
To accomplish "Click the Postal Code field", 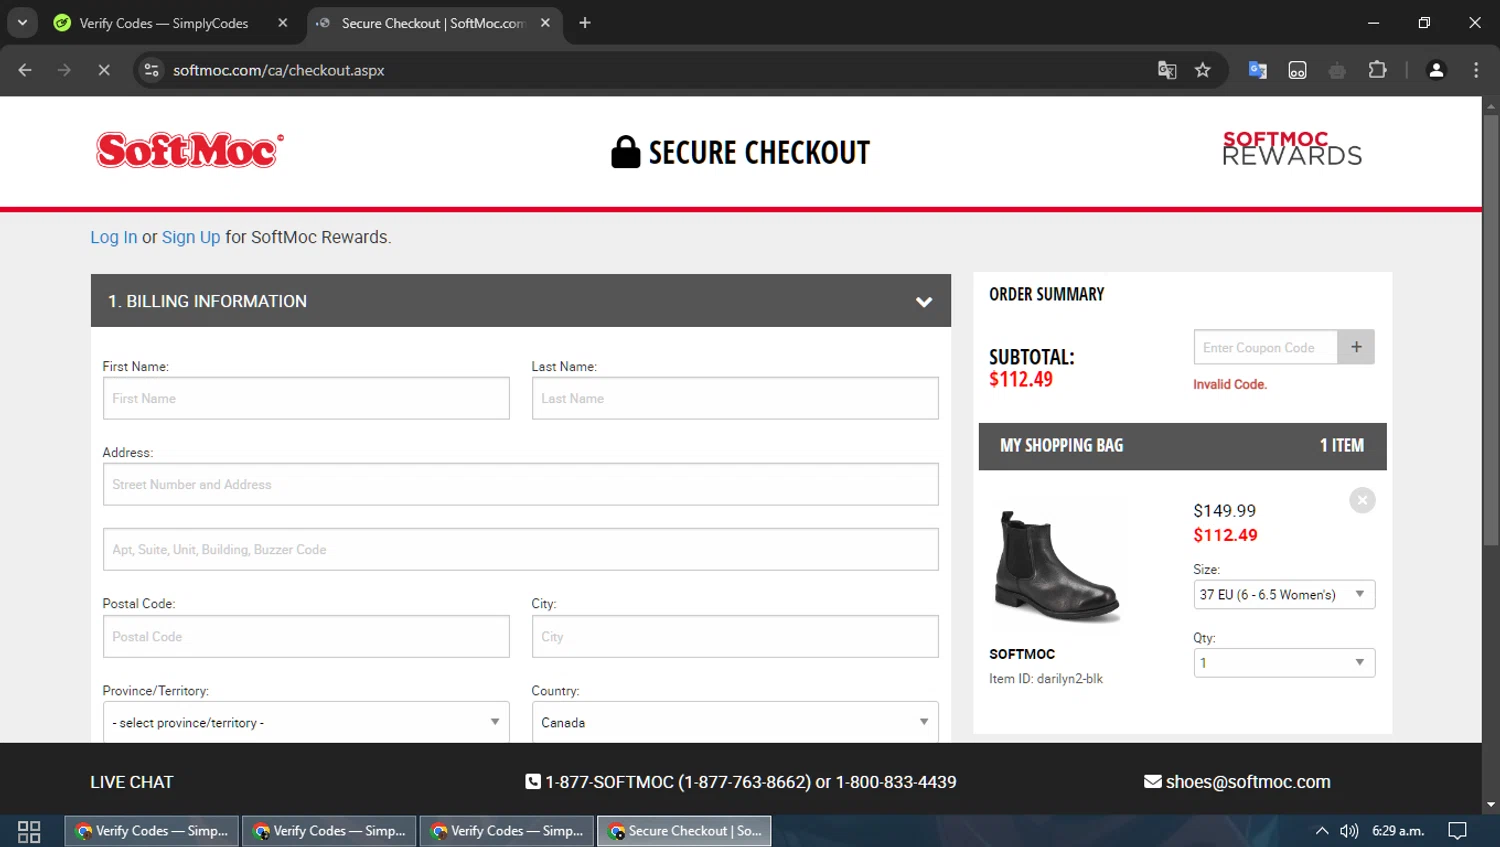I will click(x=306, y=636).
